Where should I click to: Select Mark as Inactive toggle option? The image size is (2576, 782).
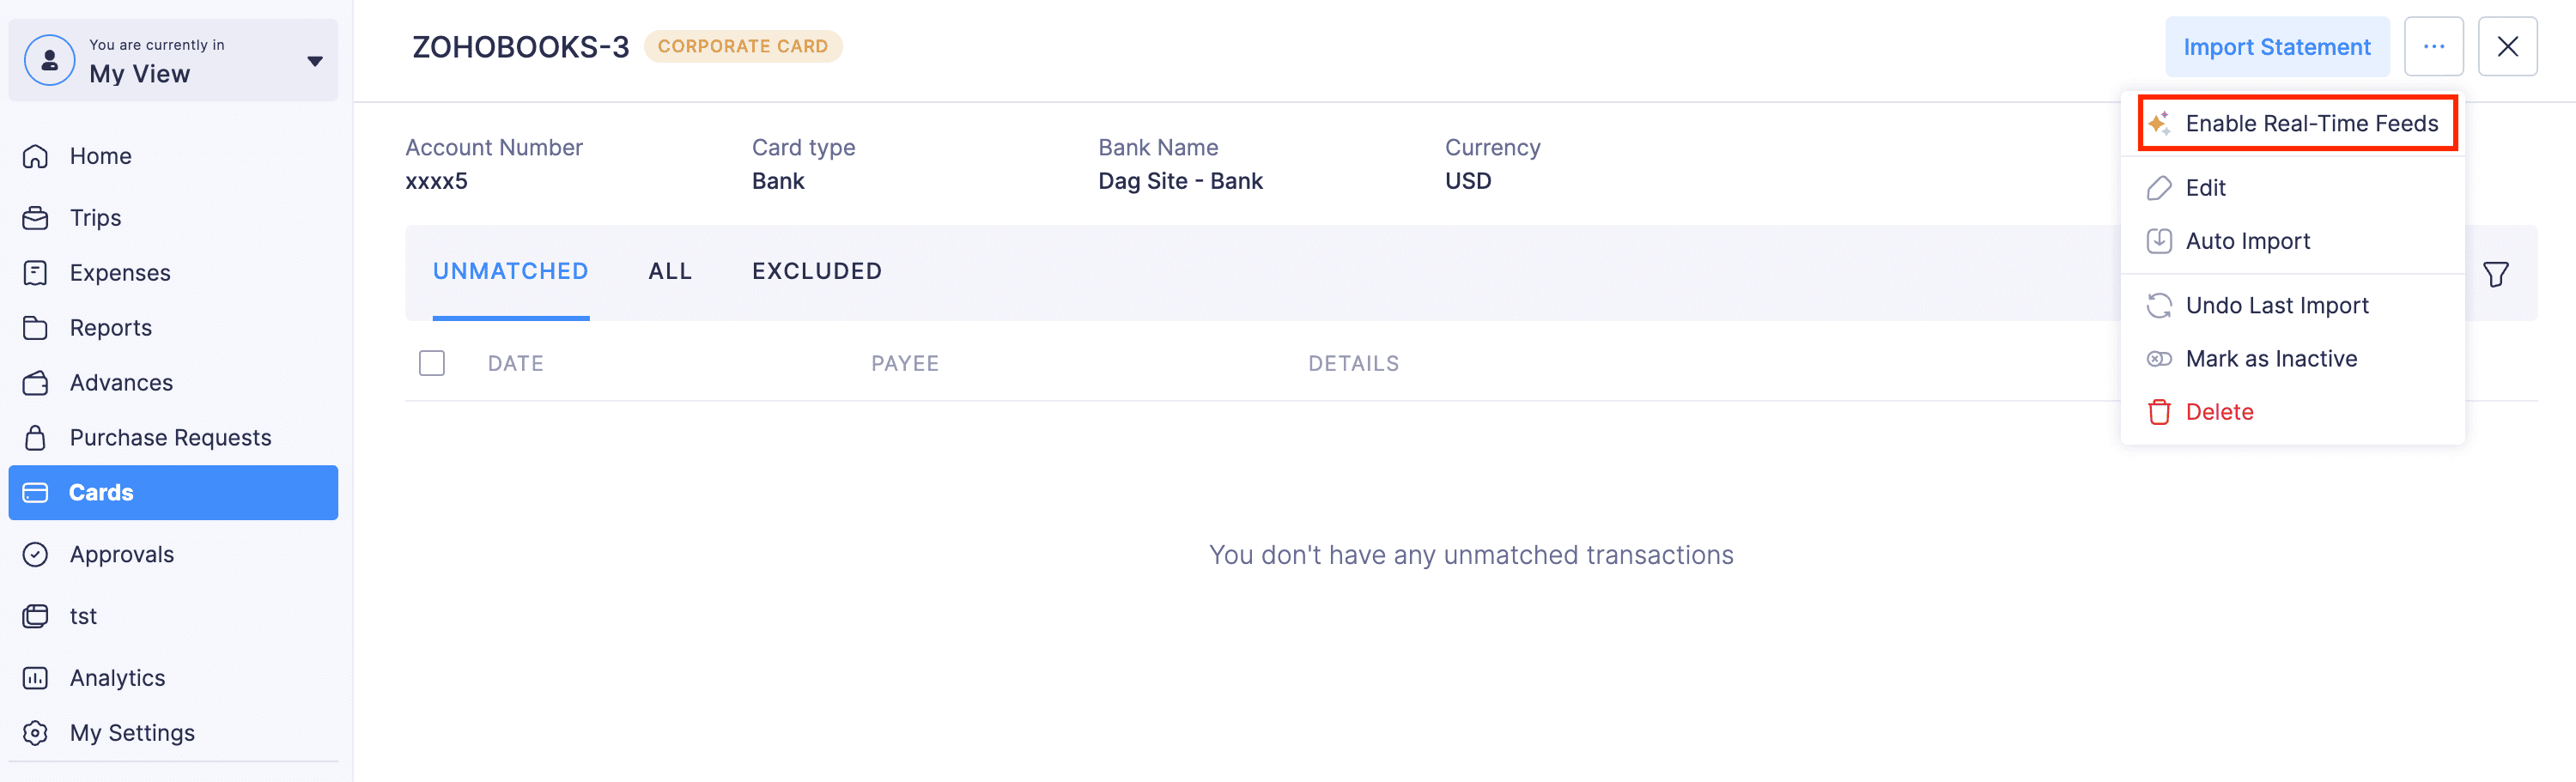(2270, 359)
